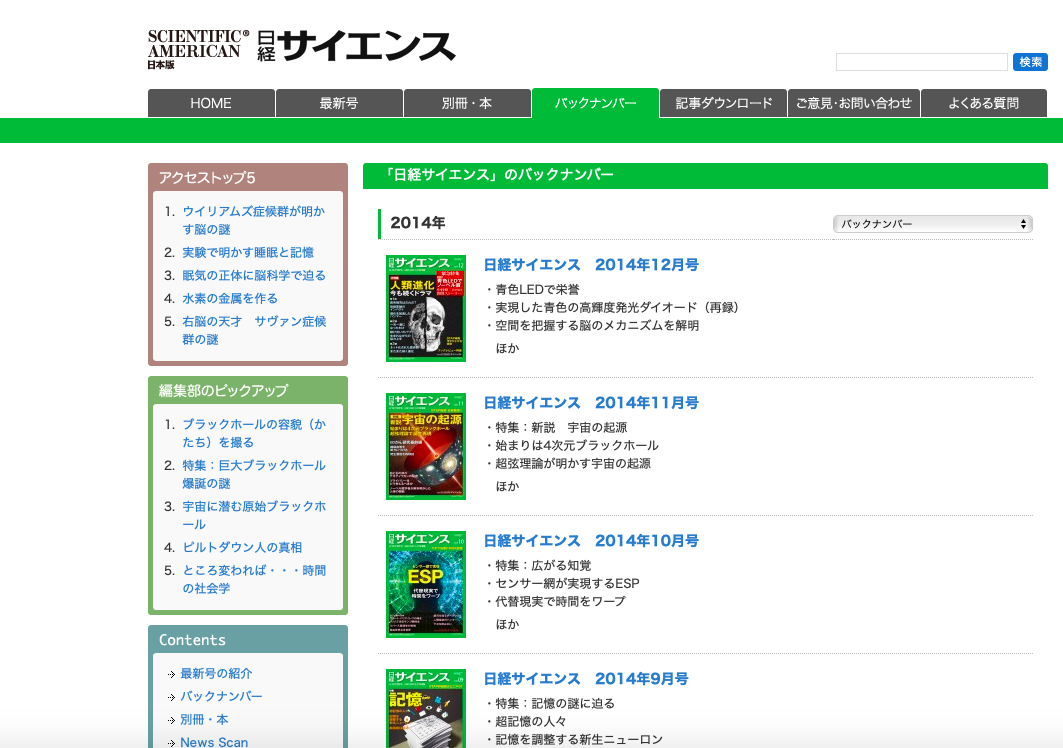Click text 実現した青色の高輝度発光ダイオード(再録)
The height and width of the screenshot is (748, 1063).
tap(616, 307)
